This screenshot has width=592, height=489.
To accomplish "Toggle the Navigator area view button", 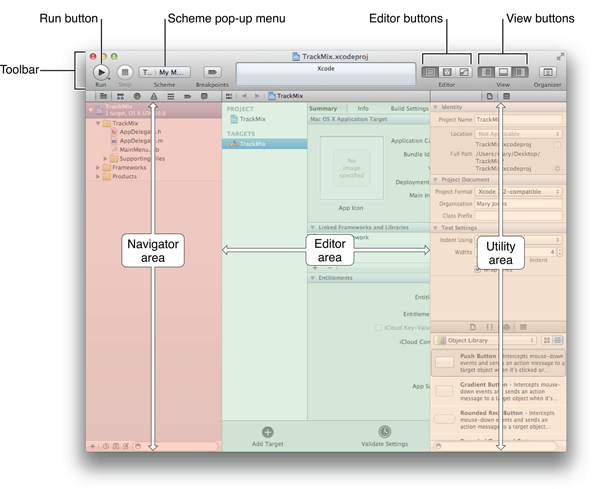I will 487,72.
